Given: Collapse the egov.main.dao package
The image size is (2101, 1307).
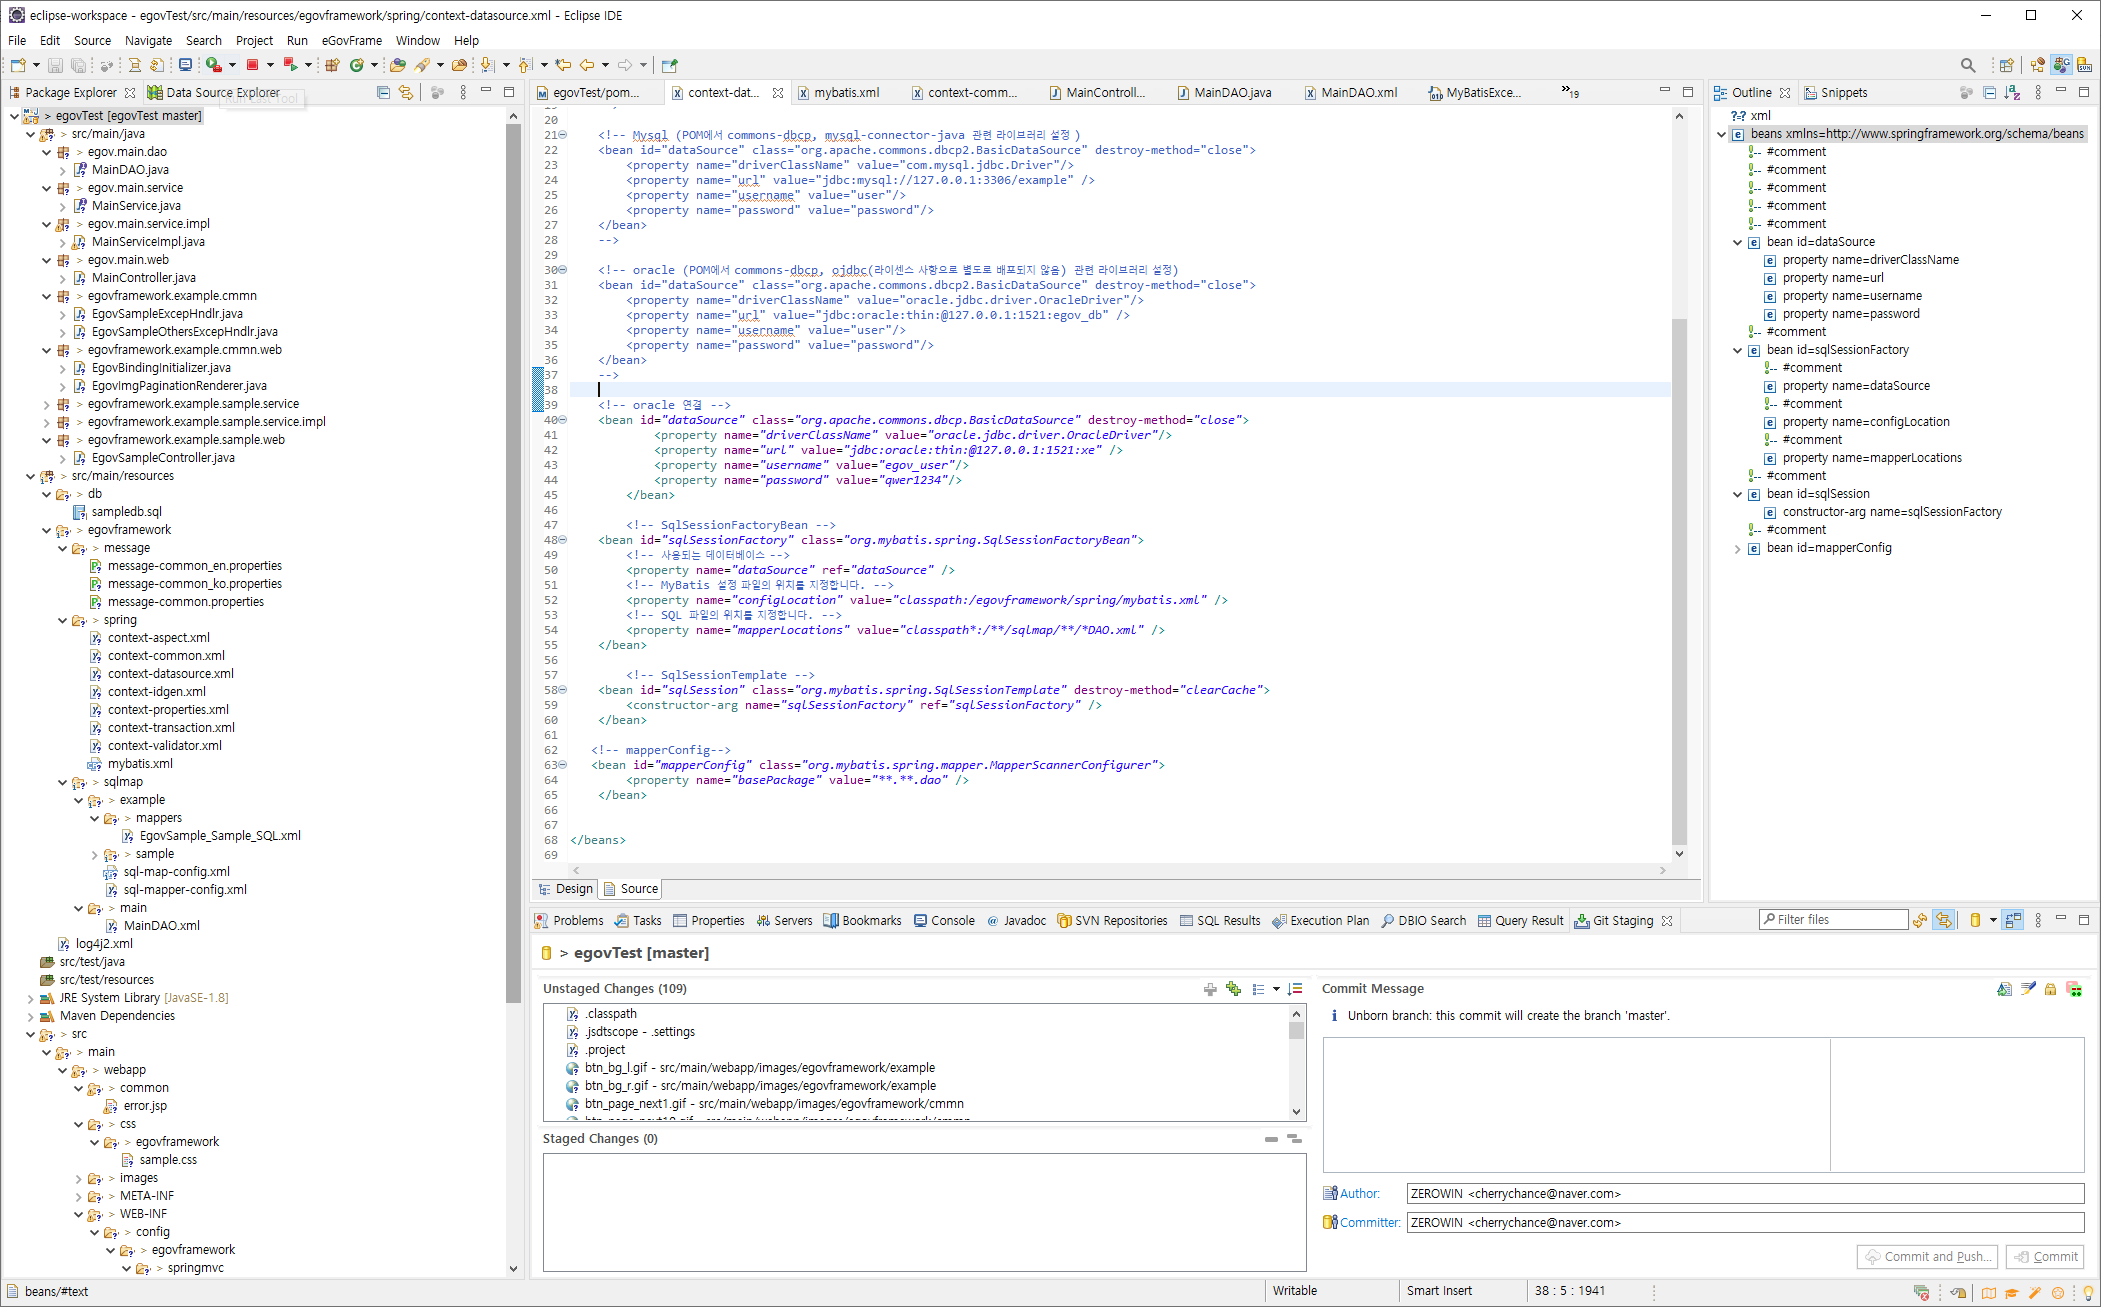Looking at the screenshot, I should pyautogui.click(x=47, y=152).
